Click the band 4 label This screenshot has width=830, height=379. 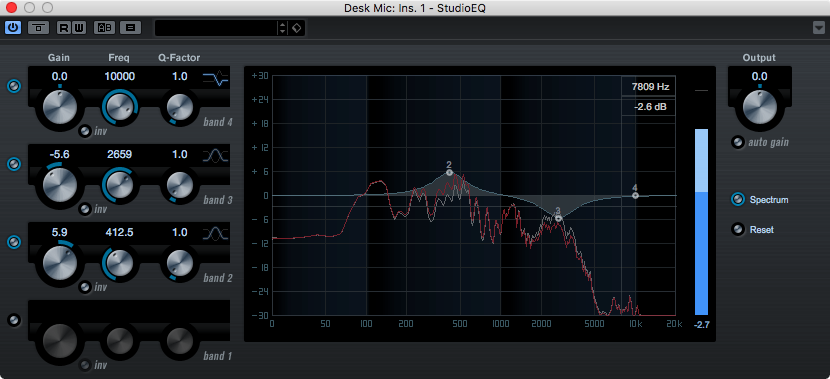218,122
